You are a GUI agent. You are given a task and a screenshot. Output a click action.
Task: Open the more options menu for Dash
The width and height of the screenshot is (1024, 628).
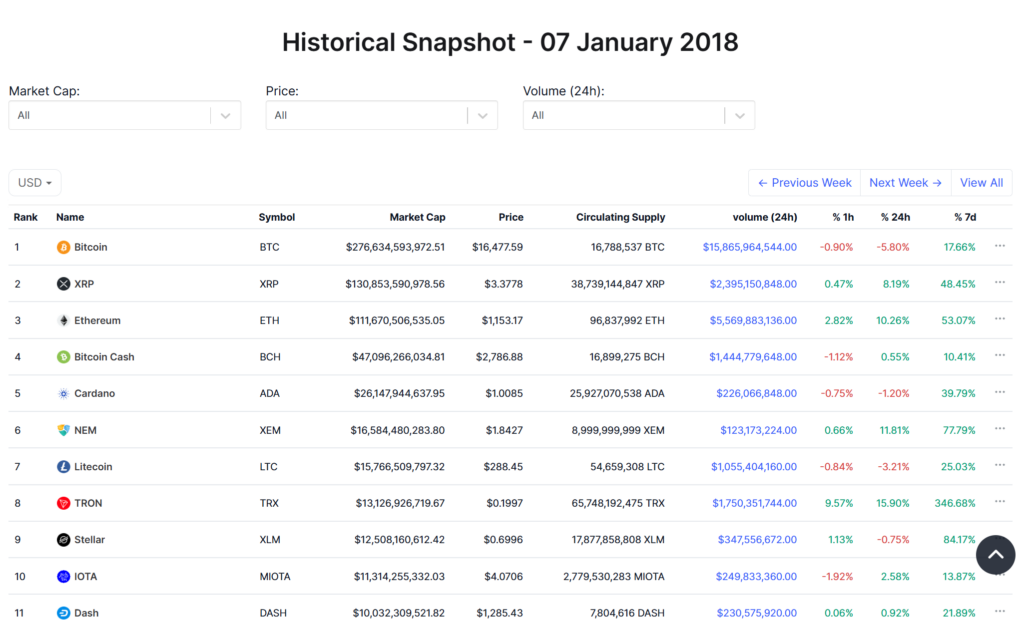(1000, 612)
